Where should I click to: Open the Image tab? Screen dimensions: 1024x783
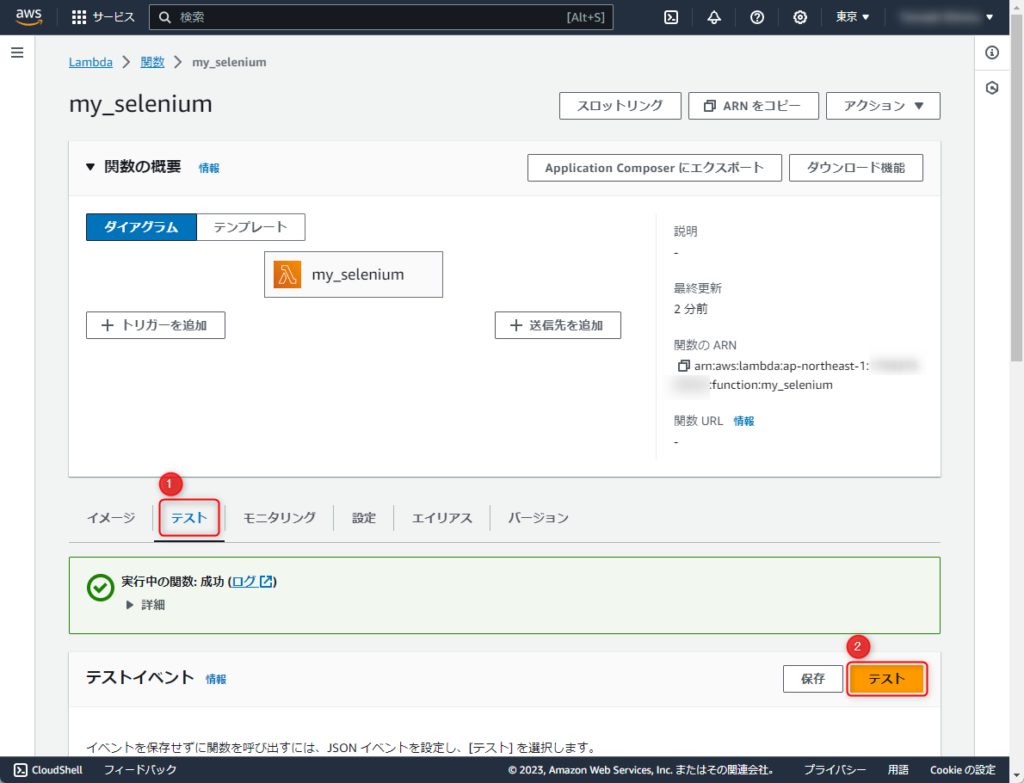pyautogui.click(x=111, y=518)
